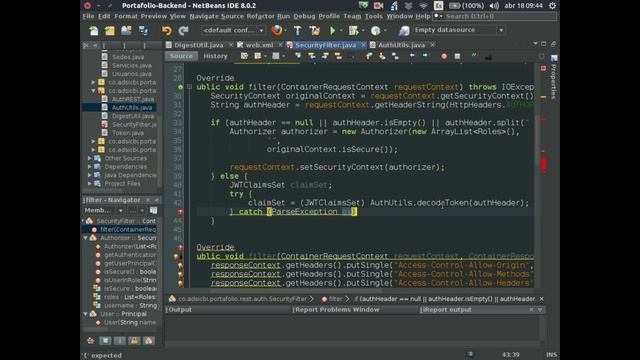Click the Find Selection icon in editor toolbar

pos(298,56)
